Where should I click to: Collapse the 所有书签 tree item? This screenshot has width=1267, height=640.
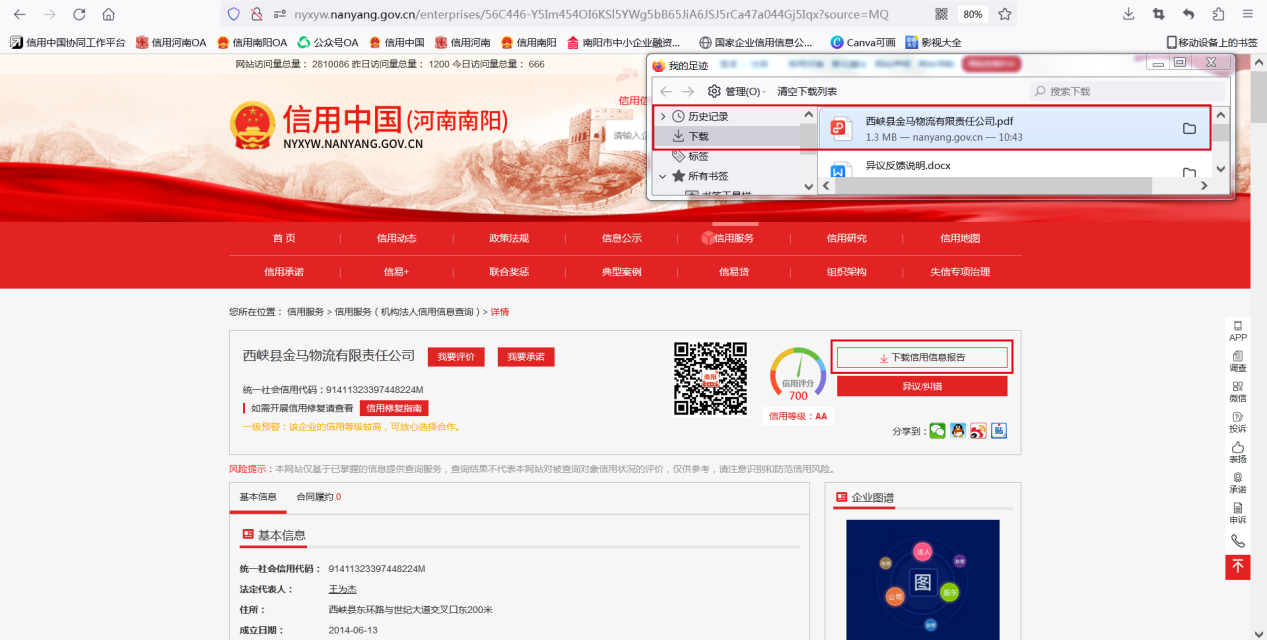(662, 176)
